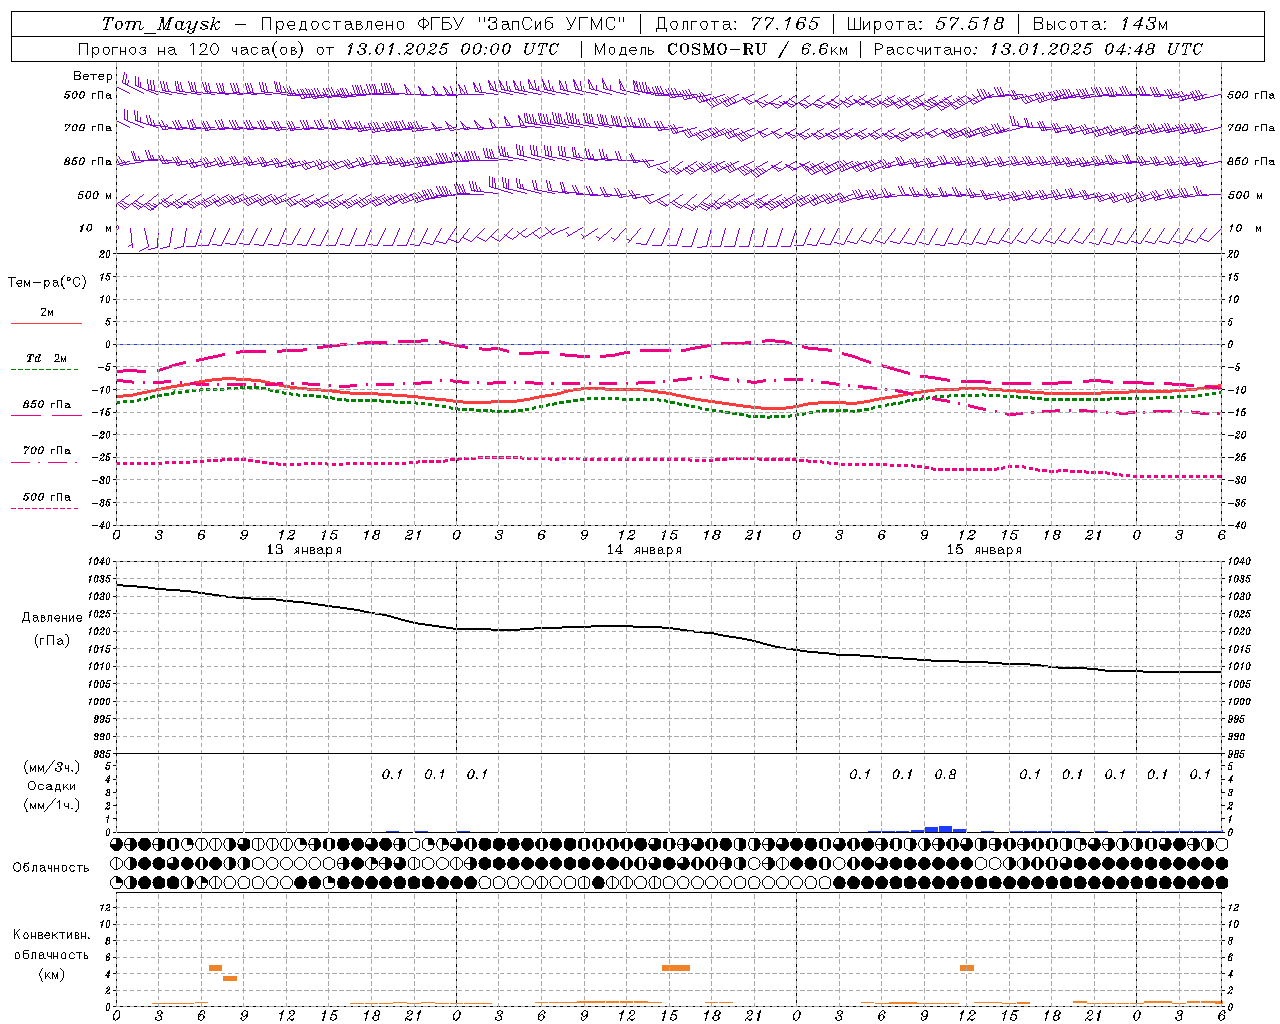Click the station name Tom_Maysk in header

click(x=161, y=24)
